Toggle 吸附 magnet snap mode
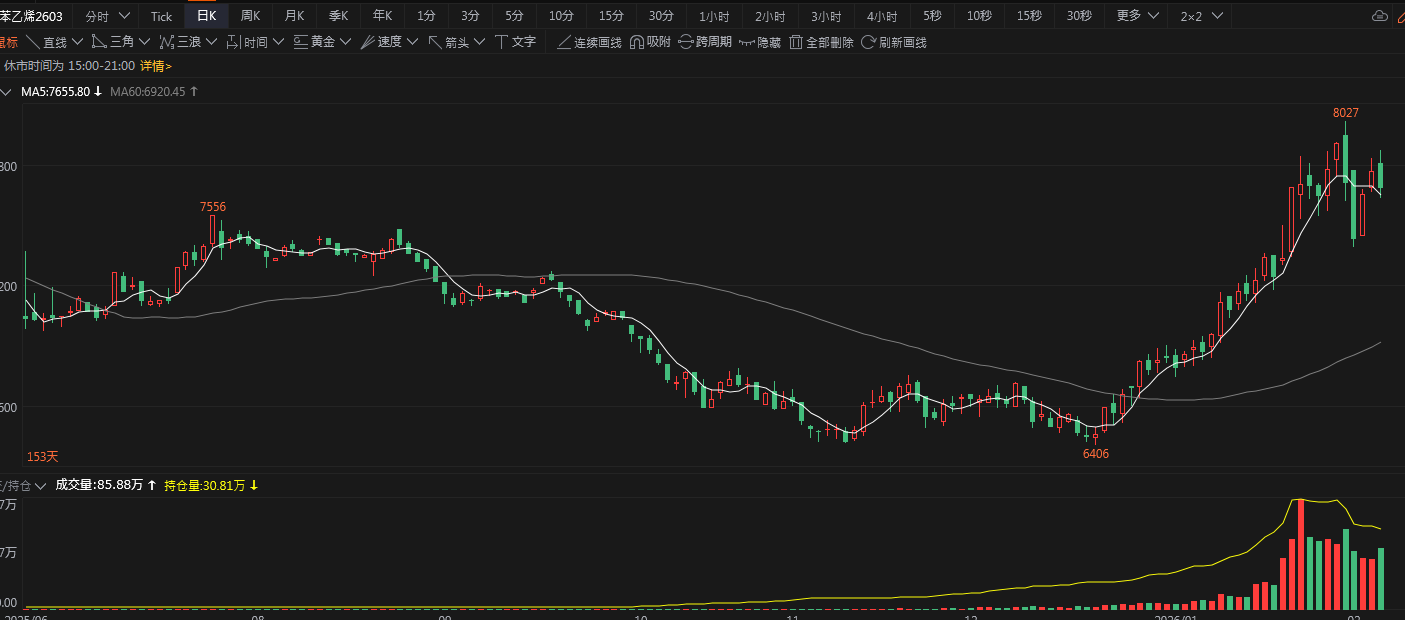 [650, 42]
